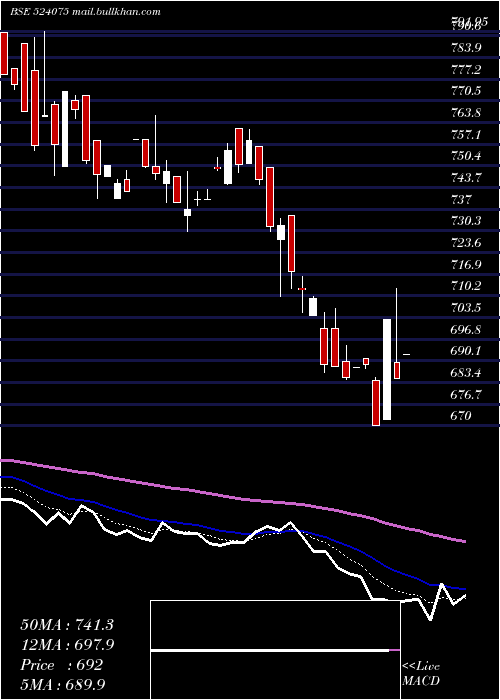Click the pink 50MA line

[x=232, y=496]
